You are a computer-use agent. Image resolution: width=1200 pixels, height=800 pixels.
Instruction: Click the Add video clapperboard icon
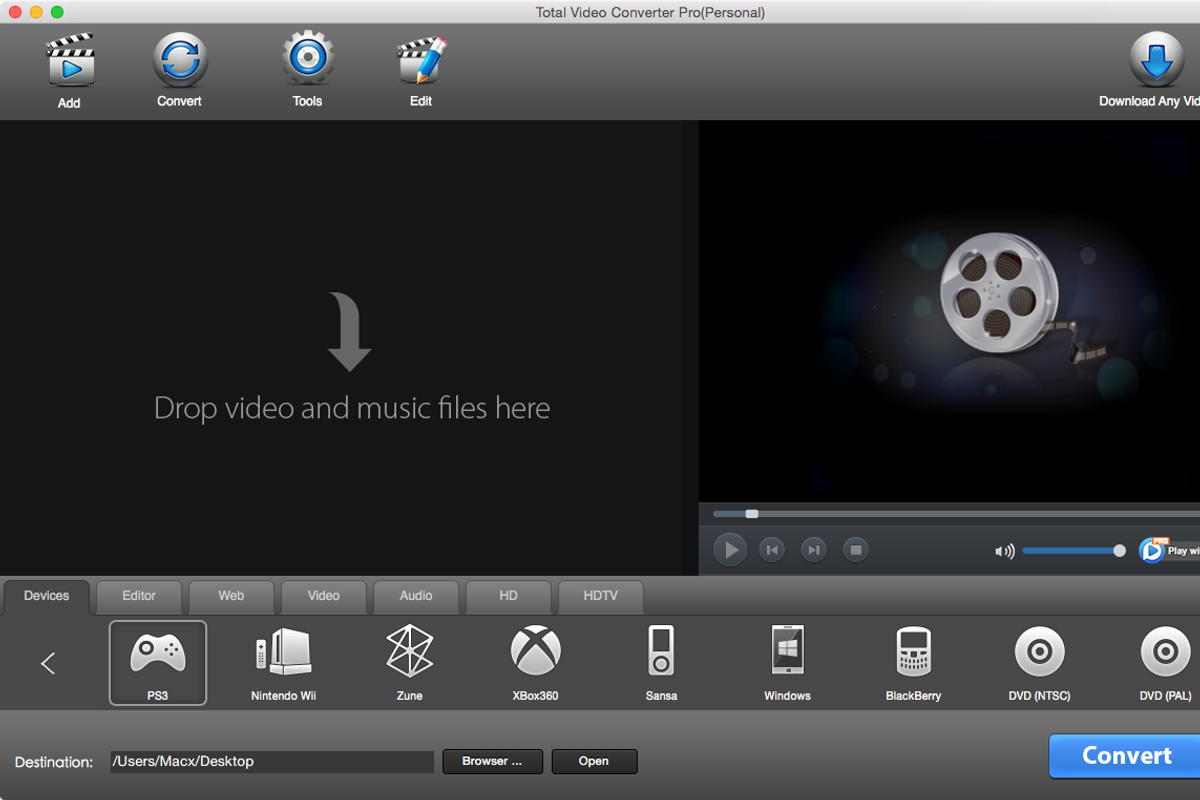tap(70, 60)
